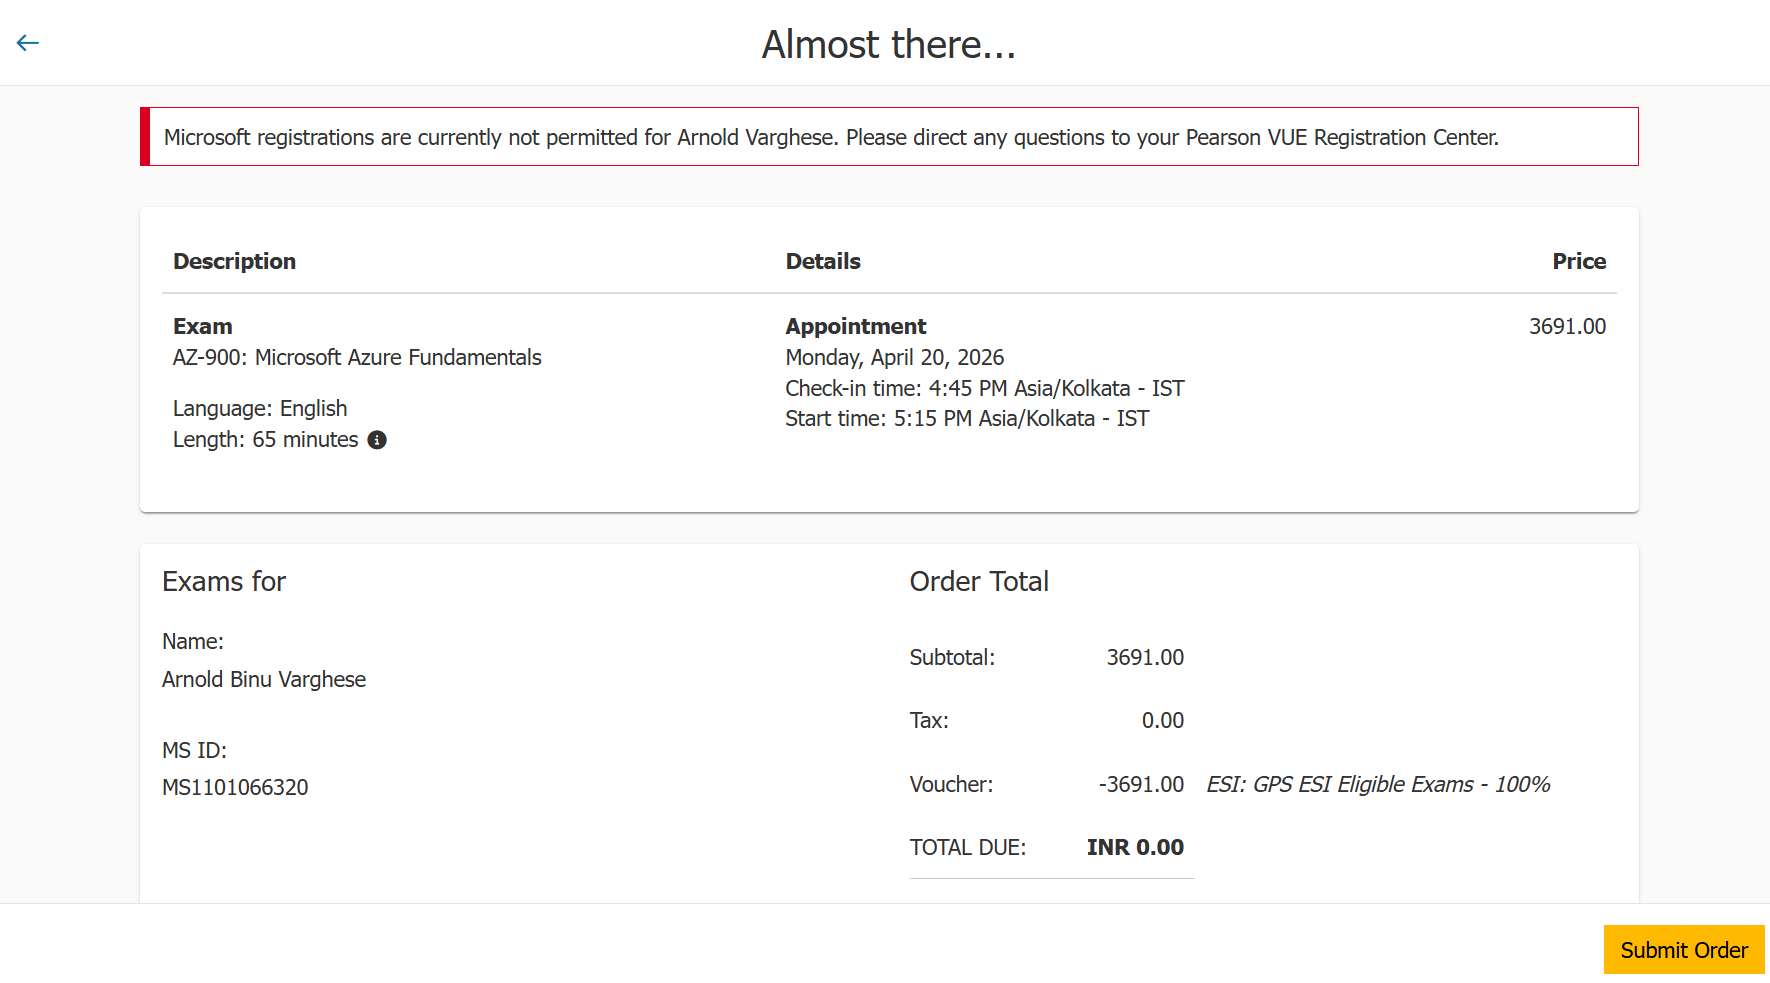1770x983 pixels.
Task: Click the ESI: GPS ESI Eligible Exams voucher note
Action: 1378,785
